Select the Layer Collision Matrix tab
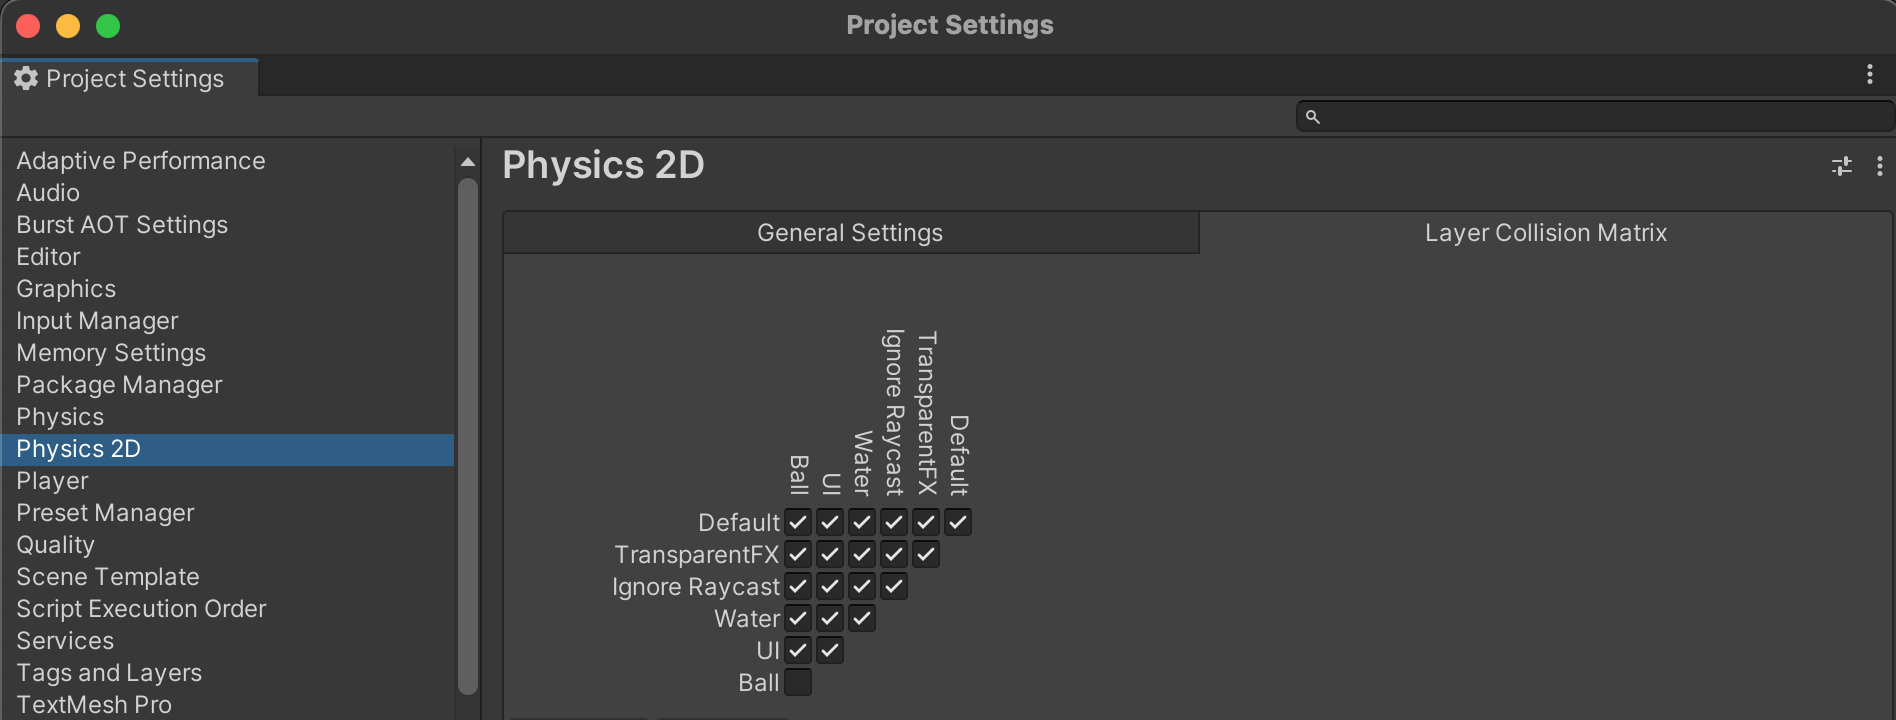This screenshot has height=720, width=1896. (x=1545, y=233)
